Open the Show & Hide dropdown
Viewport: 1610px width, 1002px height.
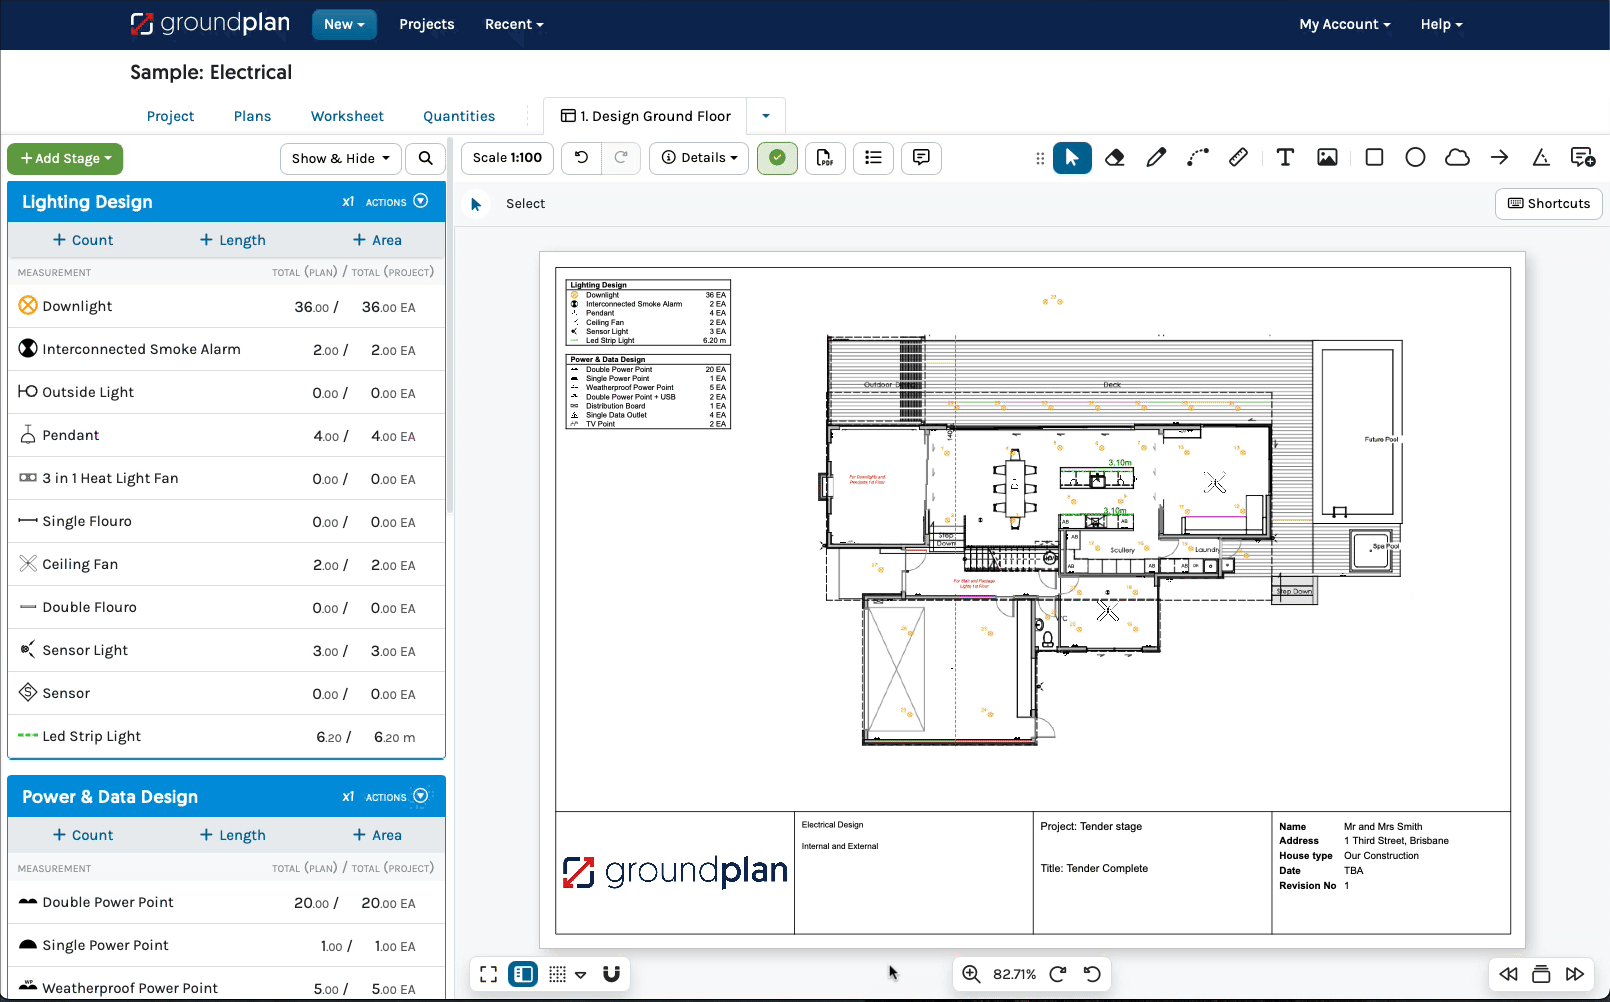tap(341, 158)
